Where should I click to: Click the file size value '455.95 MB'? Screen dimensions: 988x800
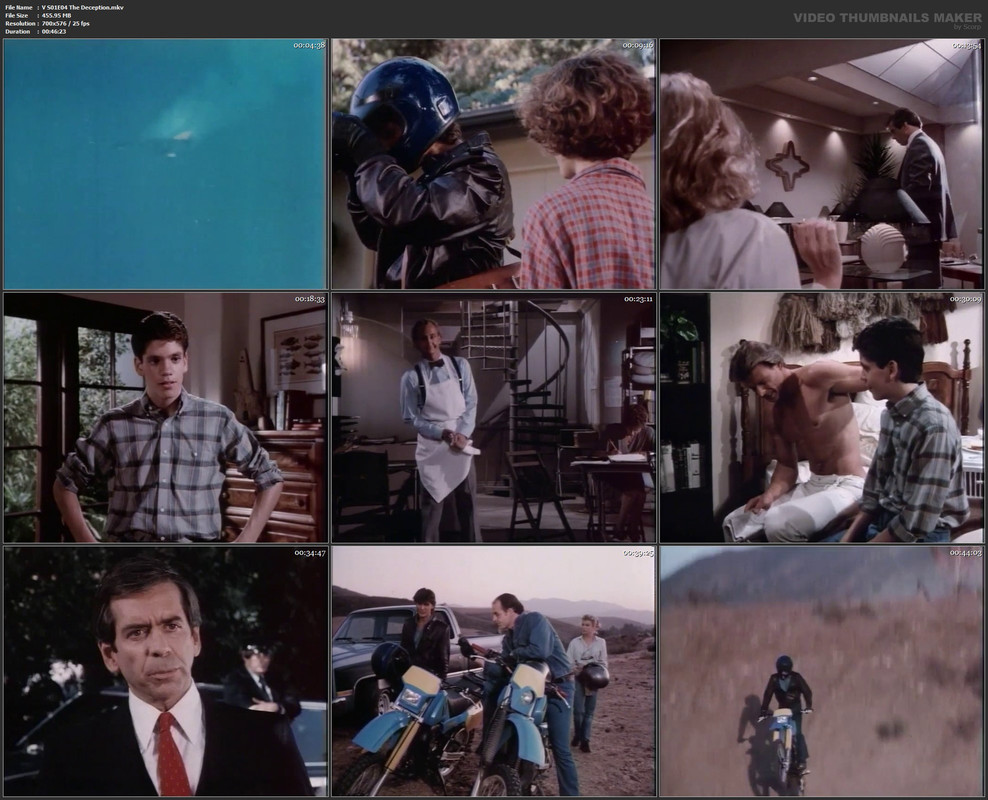click(57, 15)
